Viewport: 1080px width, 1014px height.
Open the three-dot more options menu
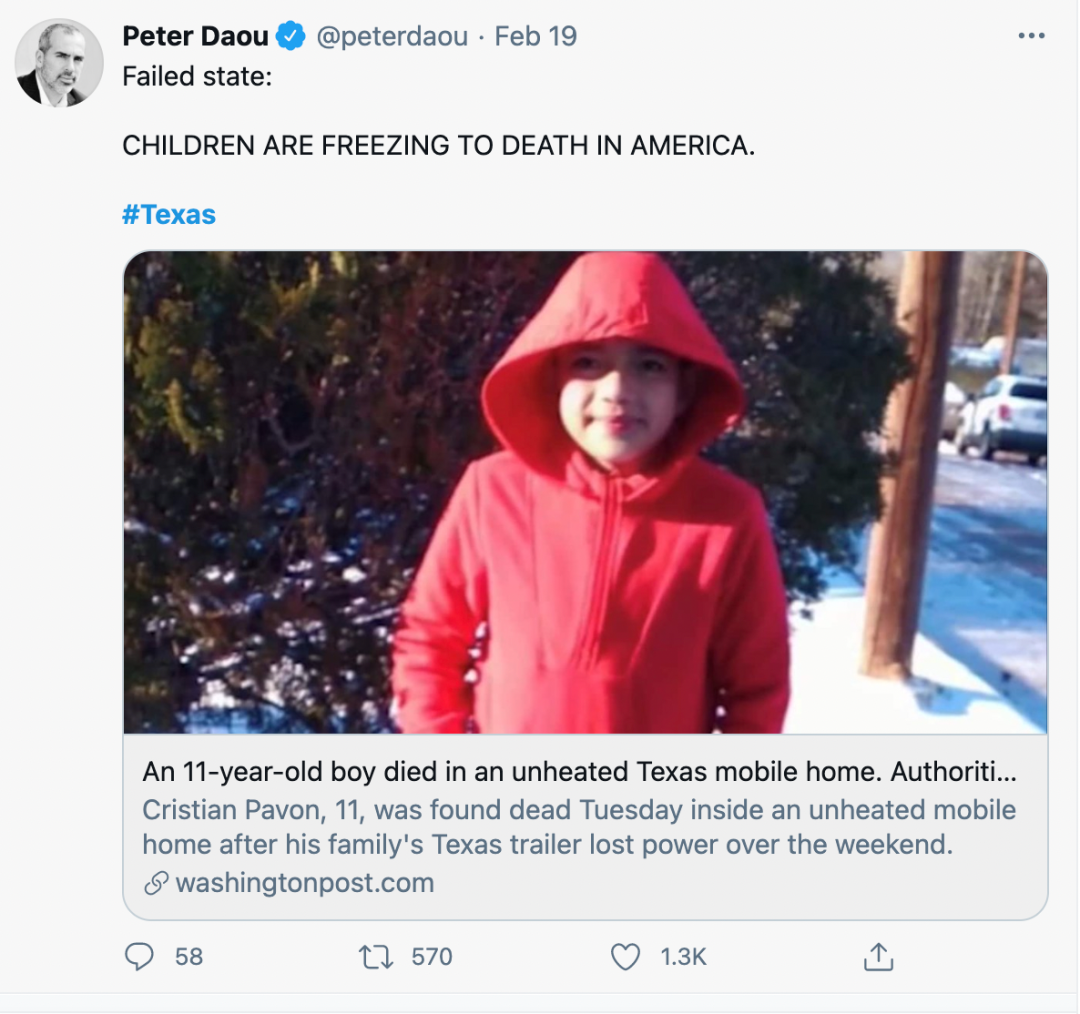[1031, 36]
